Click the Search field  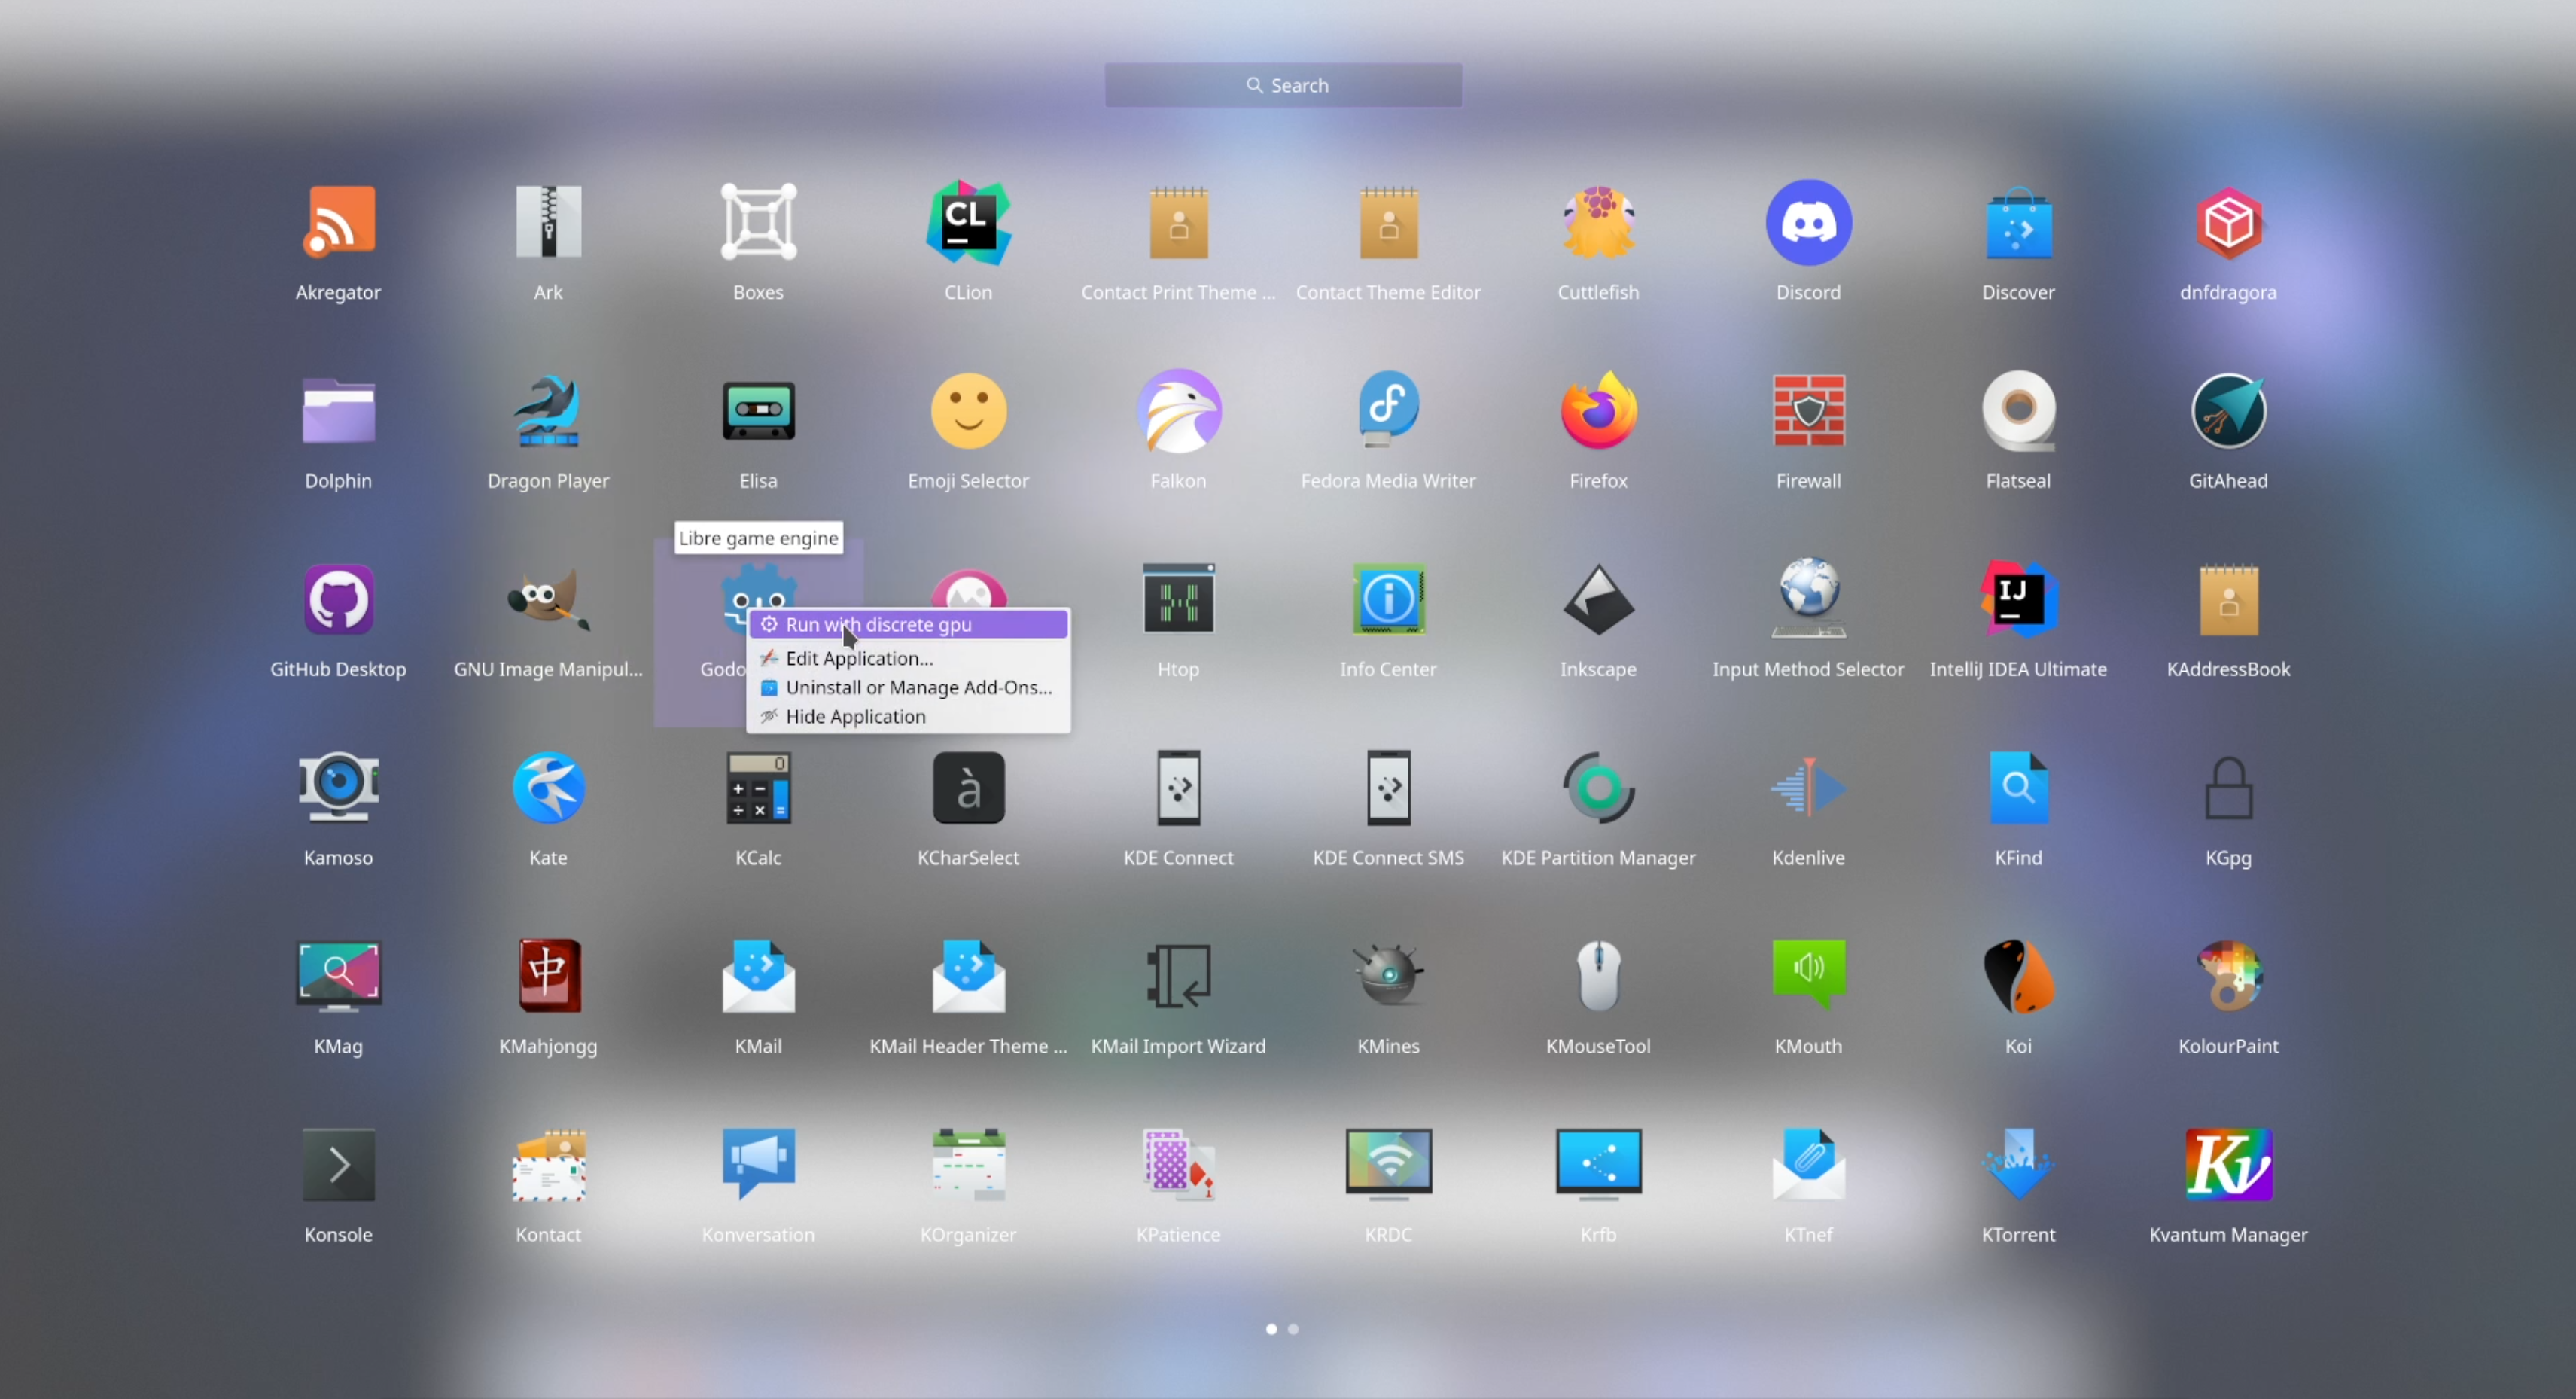1283,86
